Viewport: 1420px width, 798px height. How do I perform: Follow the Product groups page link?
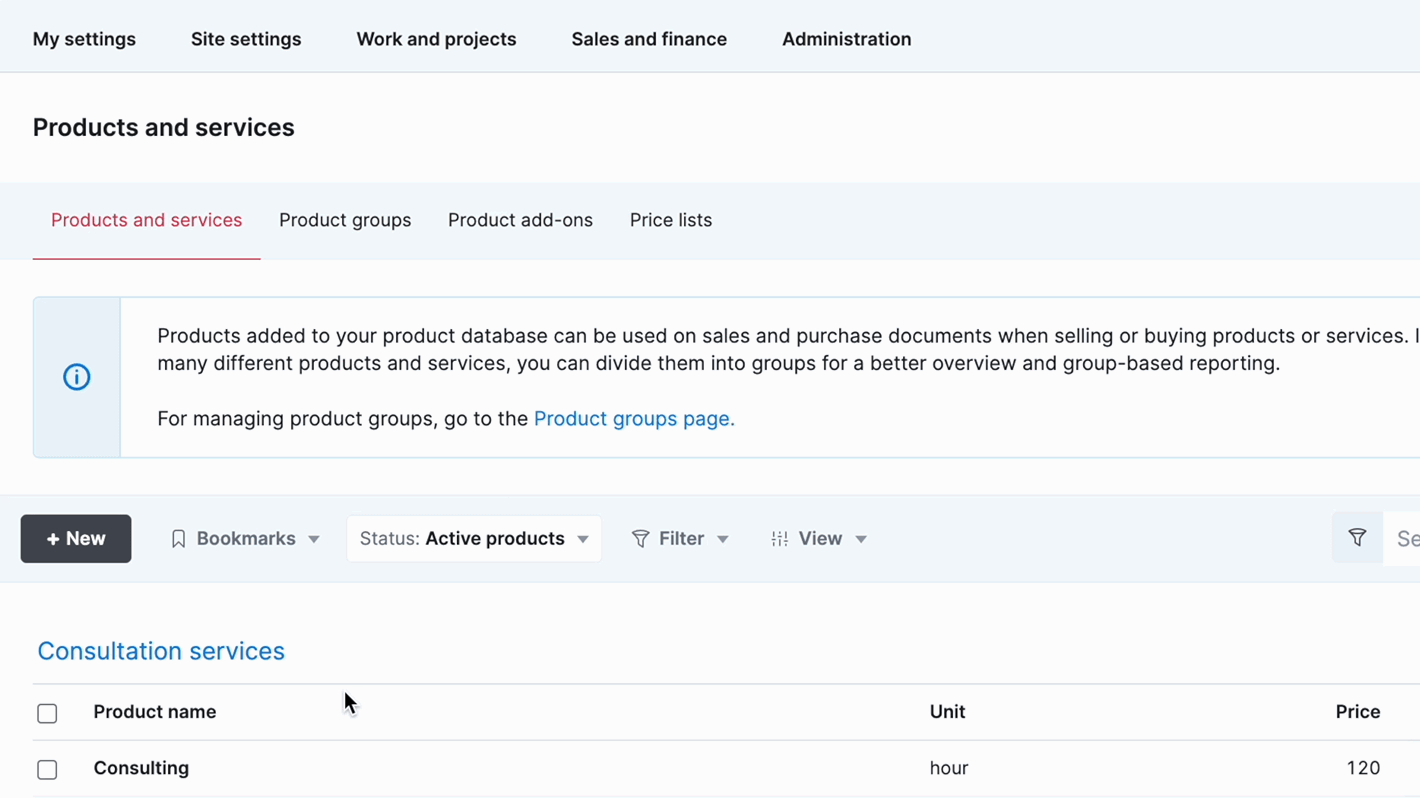coord(634,419)
